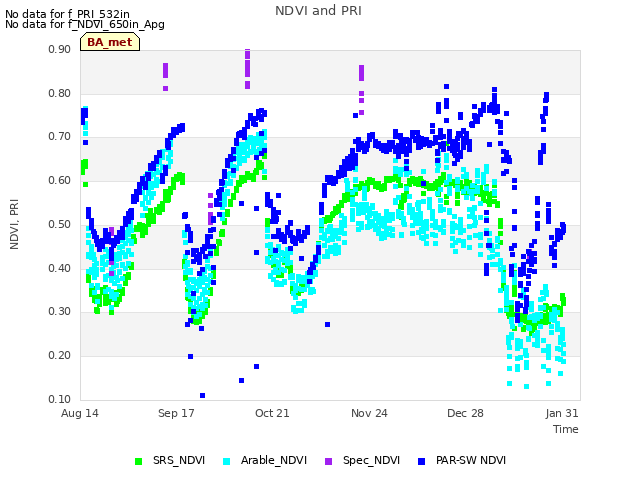Click the cyan Arable_NDVI legend swatch
This screenshot has width=640, height=480.
(x=227, y=461)
